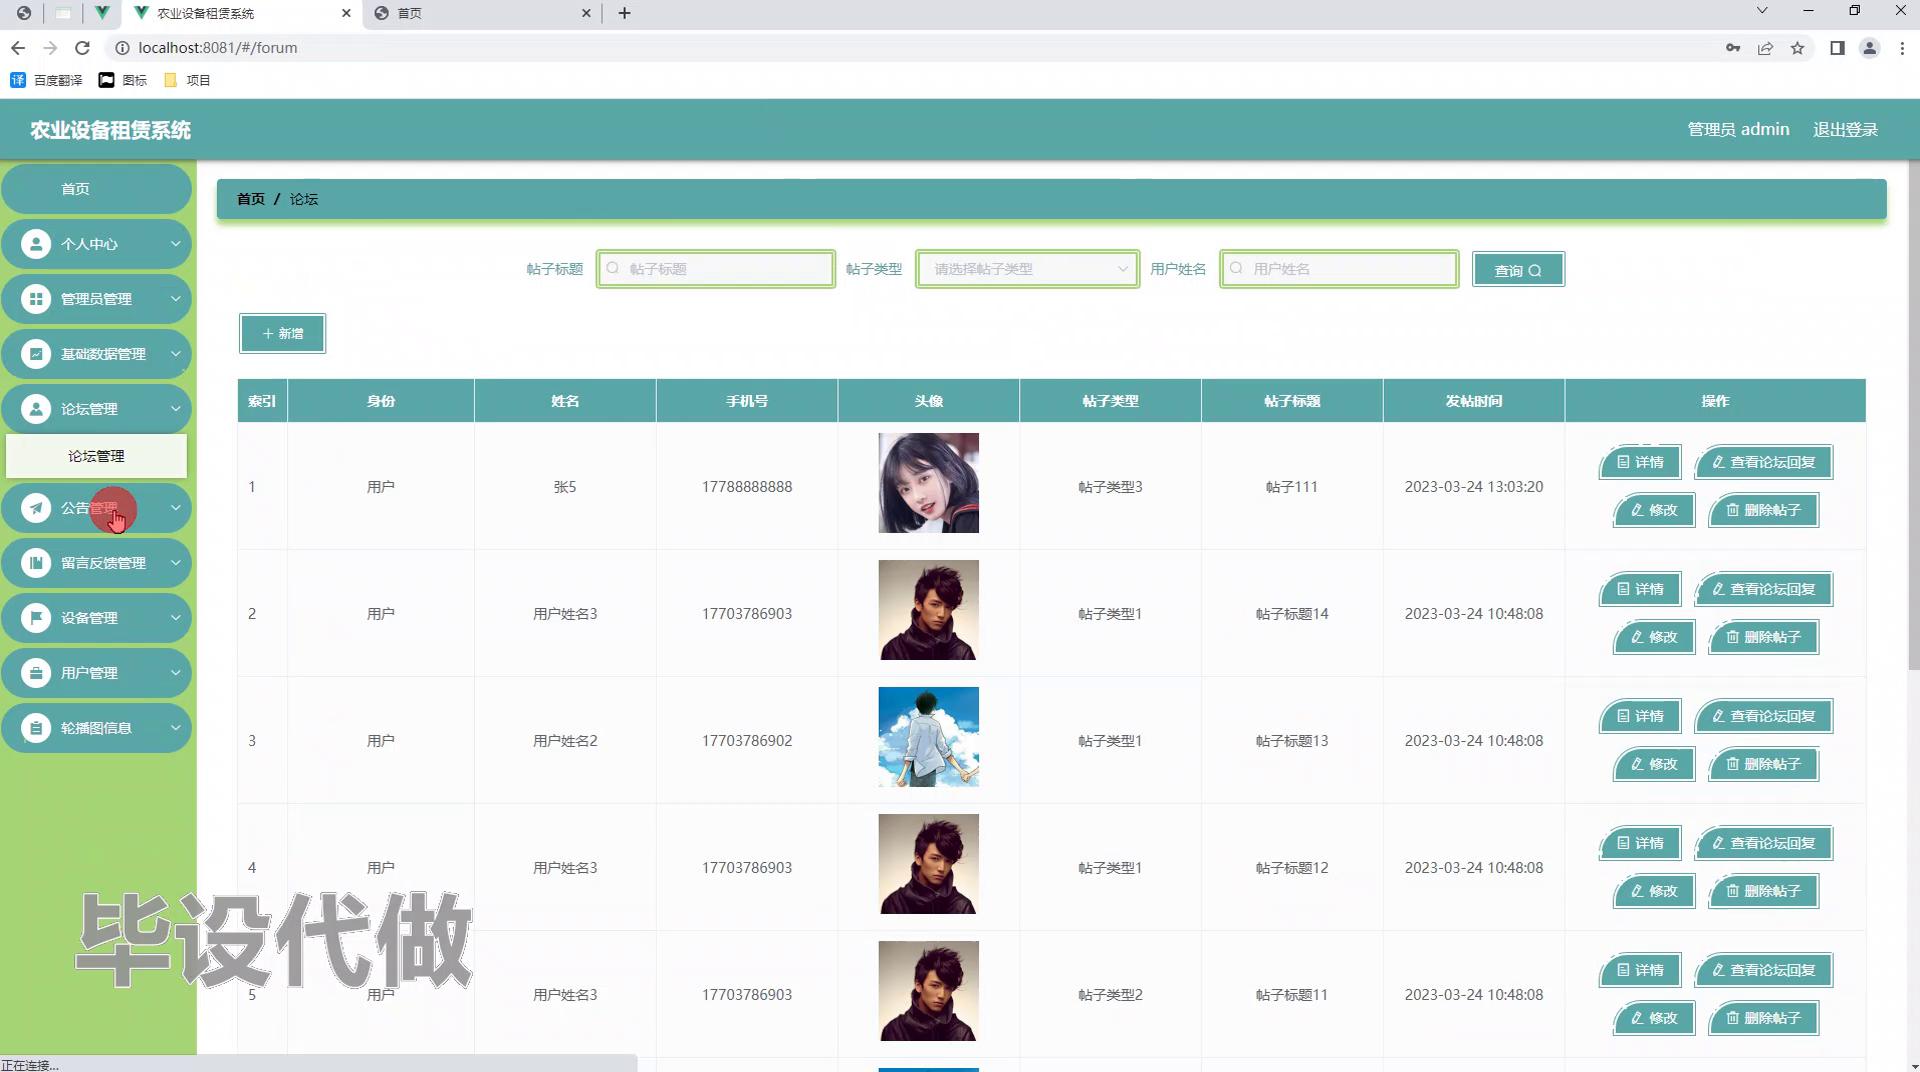Click the share page icon in address bar
Image resolution: width=1920 pixels, height=1072 pixels.
click(x=1765, y=48)
